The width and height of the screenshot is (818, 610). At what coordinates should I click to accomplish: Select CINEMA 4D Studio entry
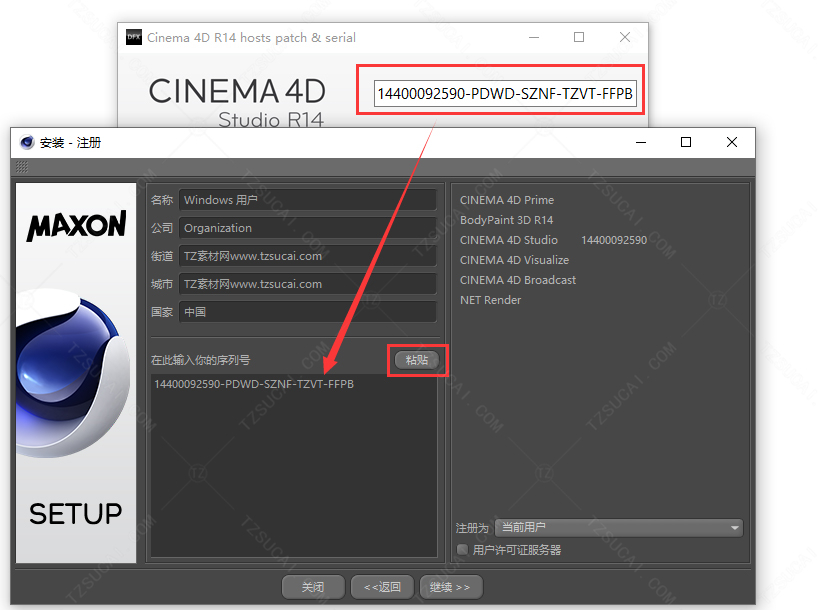click(x=509, y=240)
